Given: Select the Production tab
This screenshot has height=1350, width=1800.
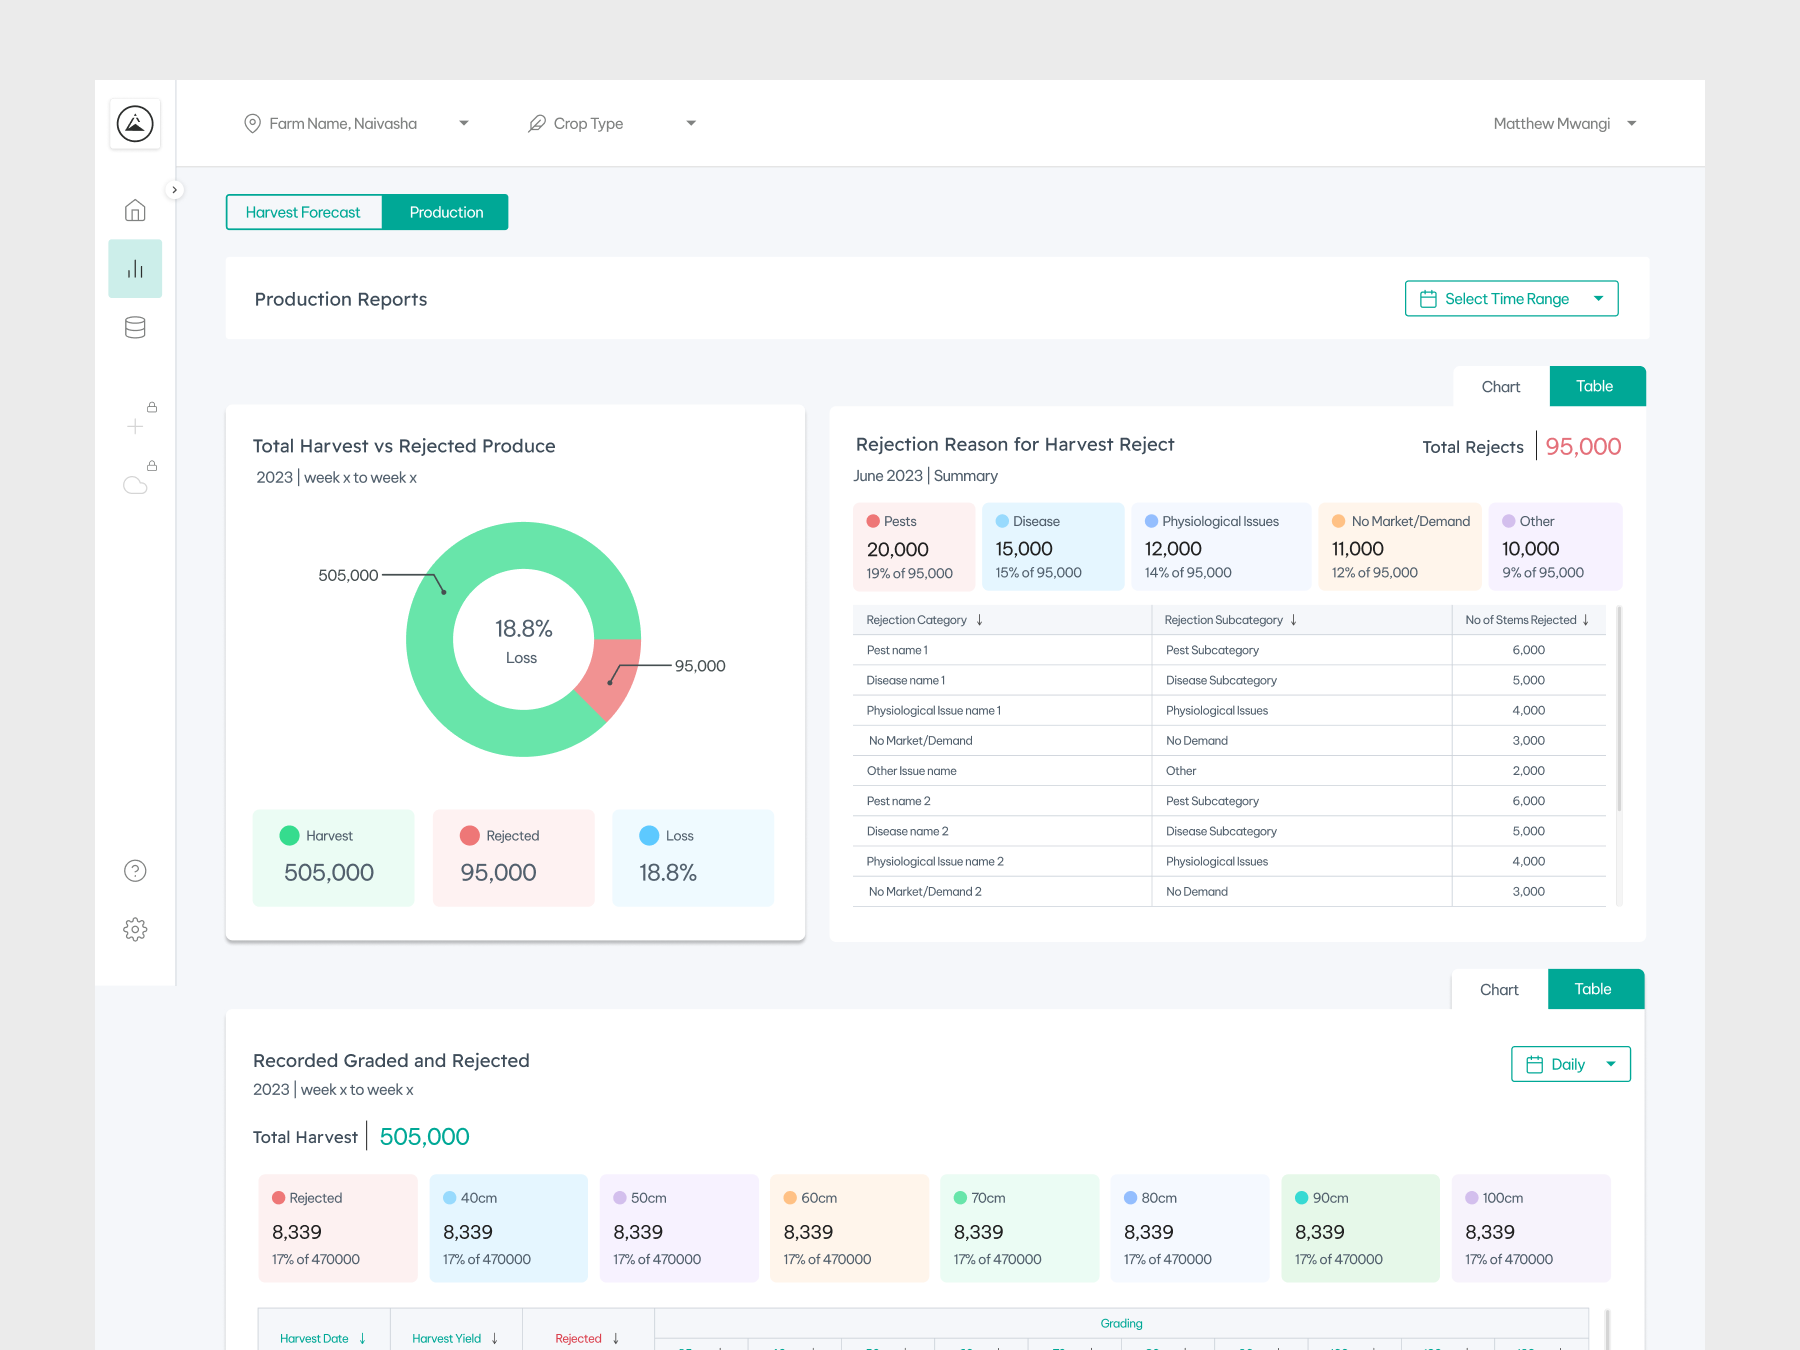Looking at the screenshot, I should pos(446,212).
